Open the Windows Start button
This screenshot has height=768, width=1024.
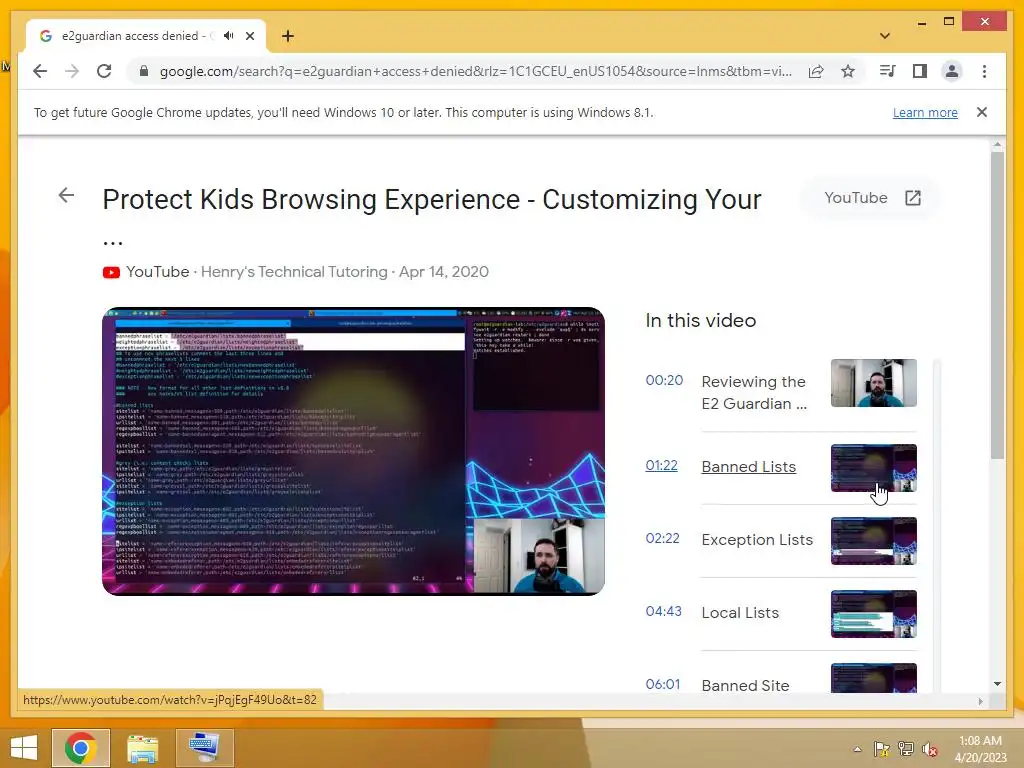[24, 748]
